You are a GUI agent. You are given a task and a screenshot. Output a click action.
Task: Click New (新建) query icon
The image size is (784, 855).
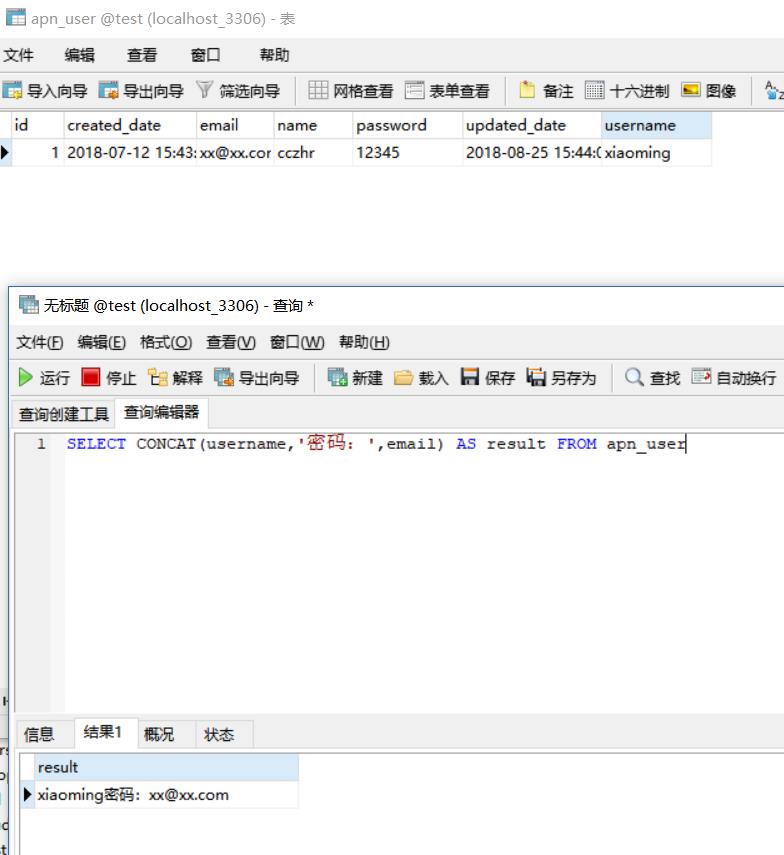click(338, 377)
